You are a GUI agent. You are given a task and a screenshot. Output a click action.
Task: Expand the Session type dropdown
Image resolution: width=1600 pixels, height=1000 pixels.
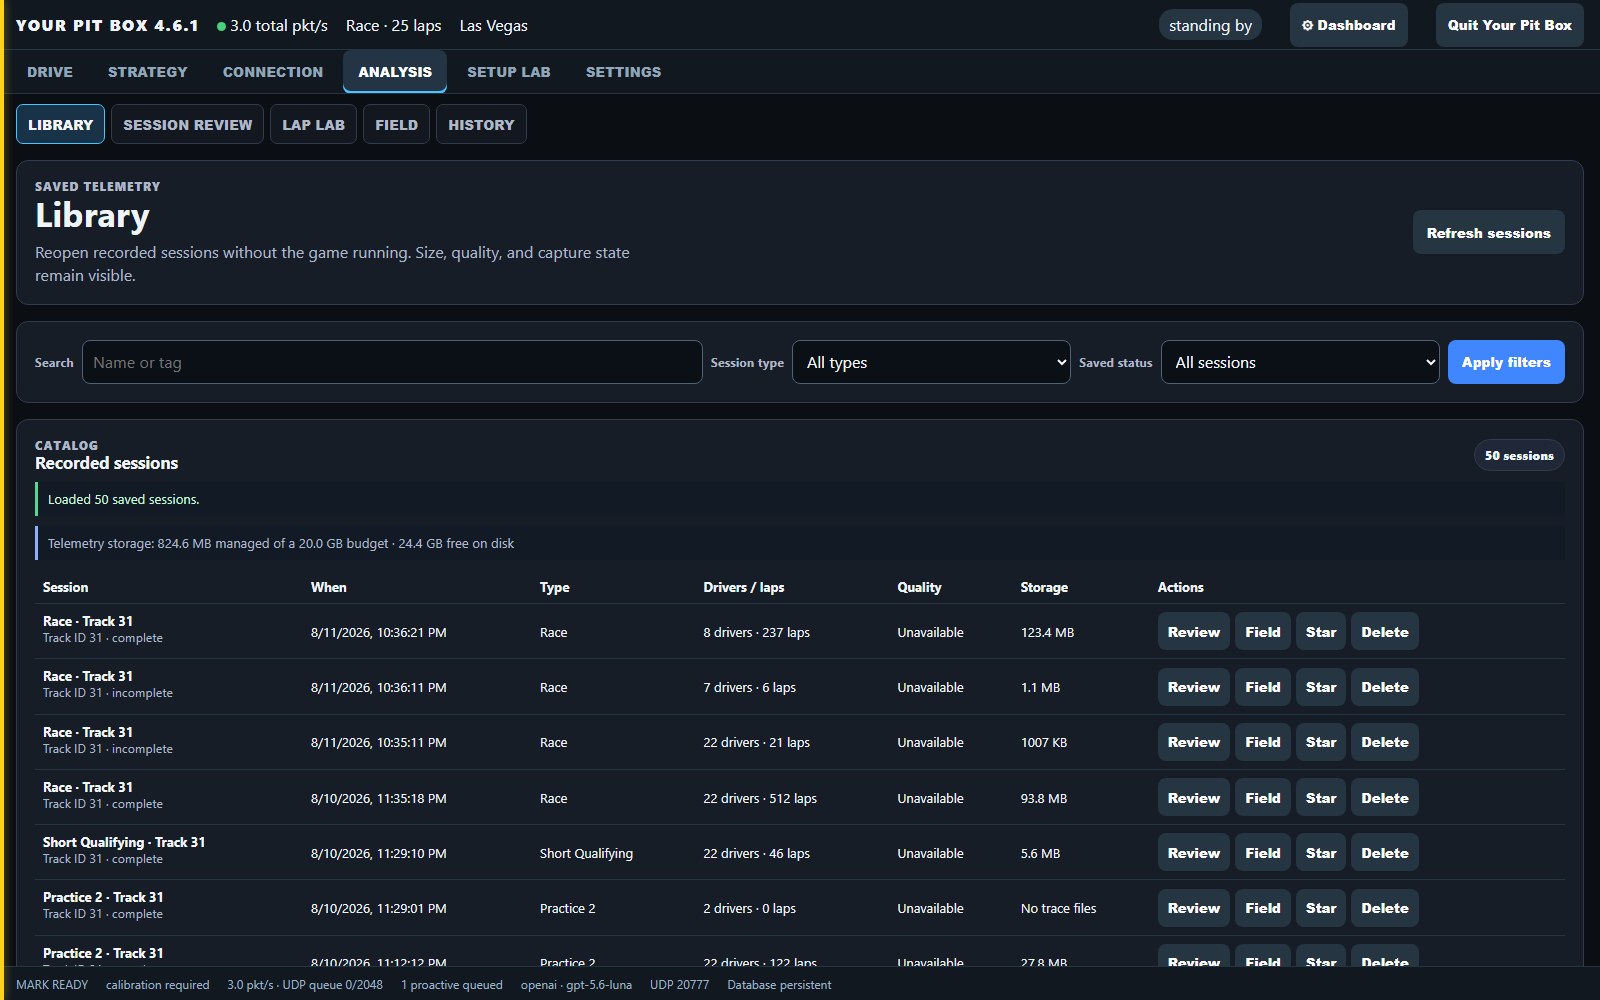coord(931,362)
